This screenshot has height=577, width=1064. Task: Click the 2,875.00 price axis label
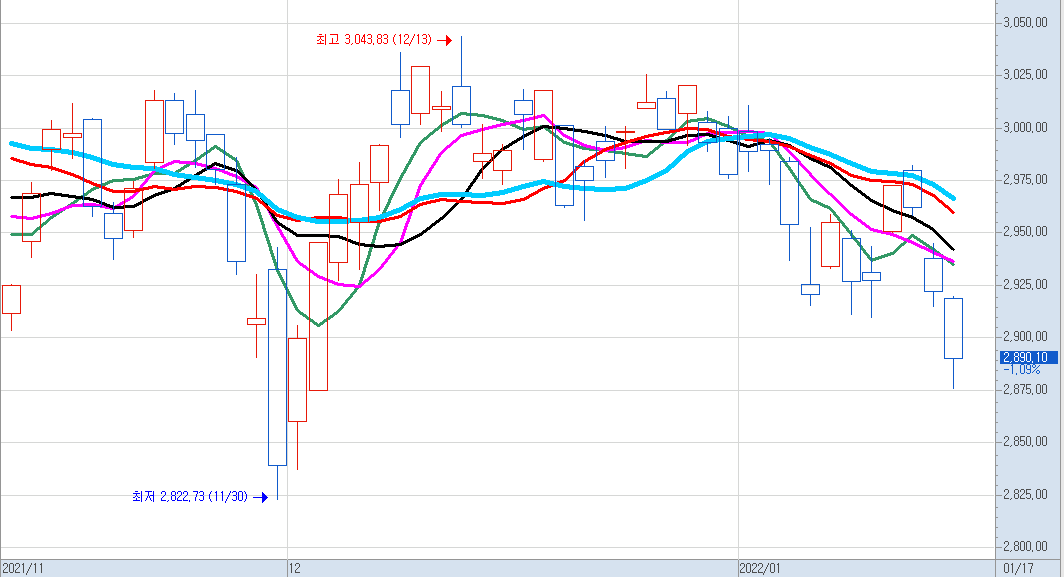[x=1025, y=390]
